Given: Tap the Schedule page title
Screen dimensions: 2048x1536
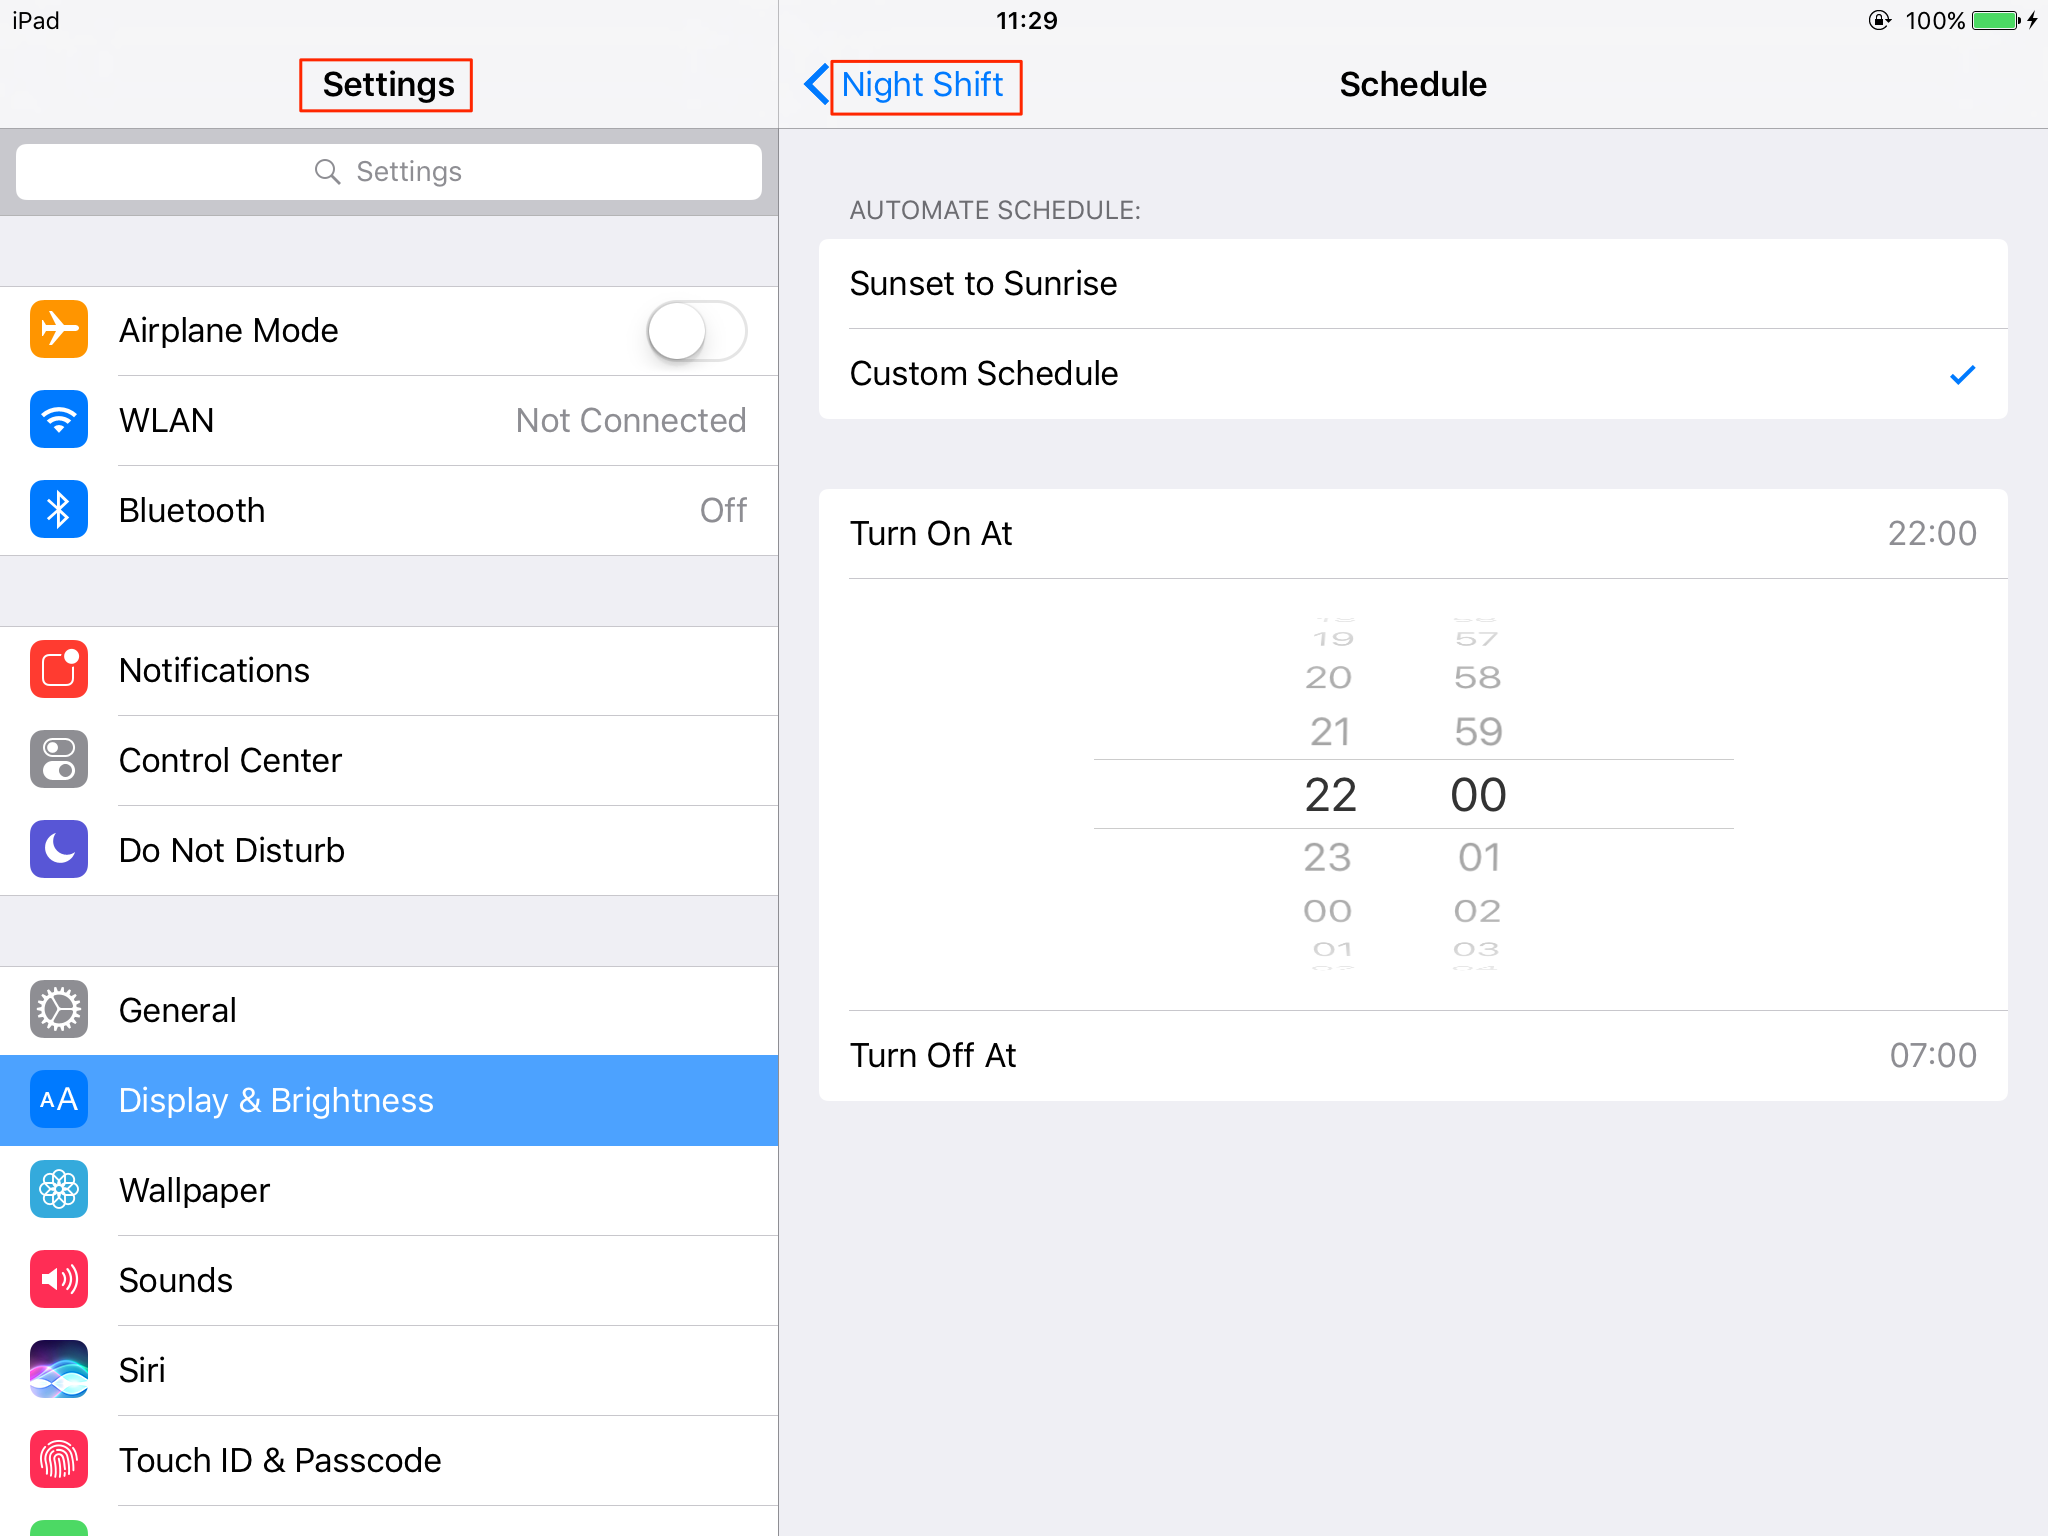Looking at the screenshot, I should (x=1413, y=84).
